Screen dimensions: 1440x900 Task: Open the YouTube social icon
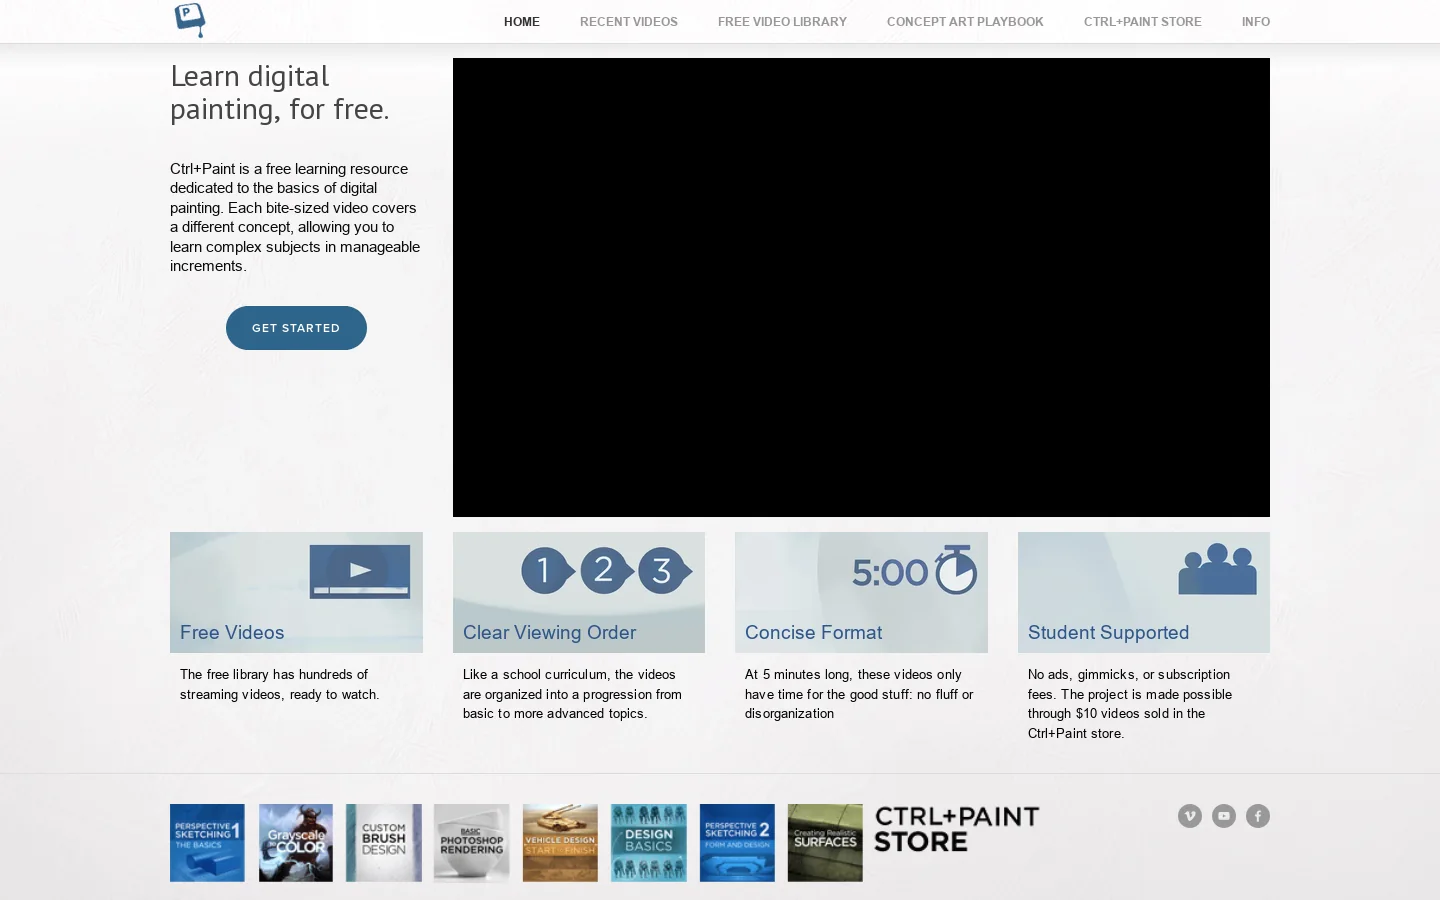(1224, 816)
